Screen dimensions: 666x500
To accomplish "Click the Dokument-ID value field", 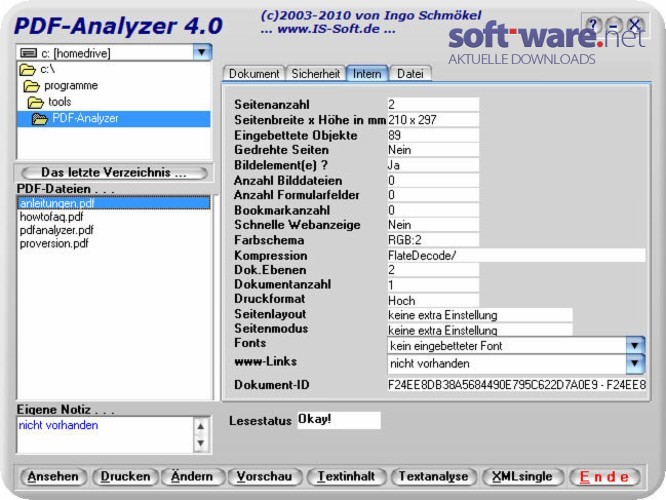I will pos(516,385).
